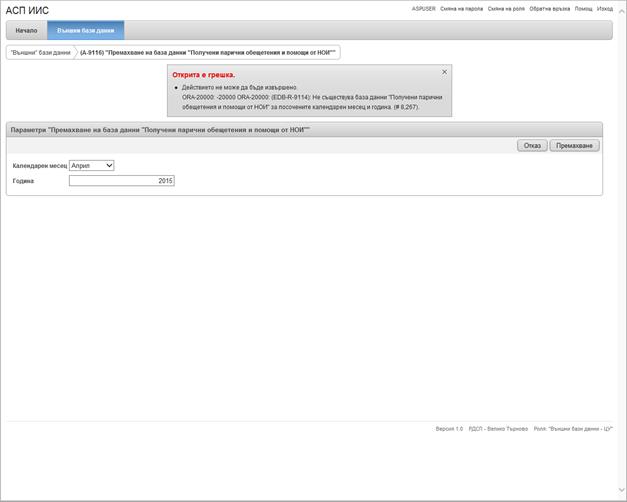
Task: Open the Смяна на парола link
Action: [461, 9]
